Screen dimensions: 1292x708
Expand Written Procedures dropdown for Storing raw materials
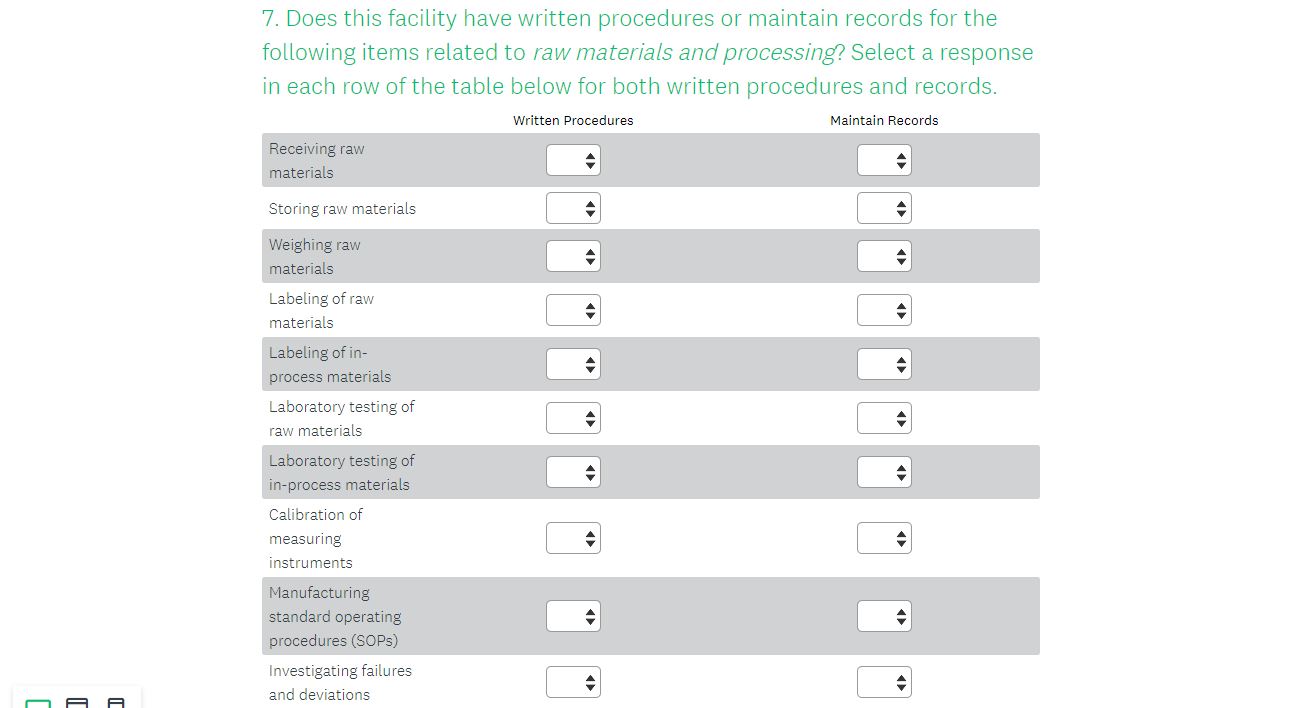pos(573,208)
